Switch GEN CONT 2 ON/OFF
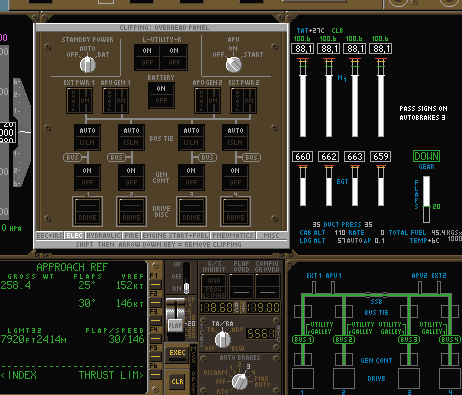 131,177
